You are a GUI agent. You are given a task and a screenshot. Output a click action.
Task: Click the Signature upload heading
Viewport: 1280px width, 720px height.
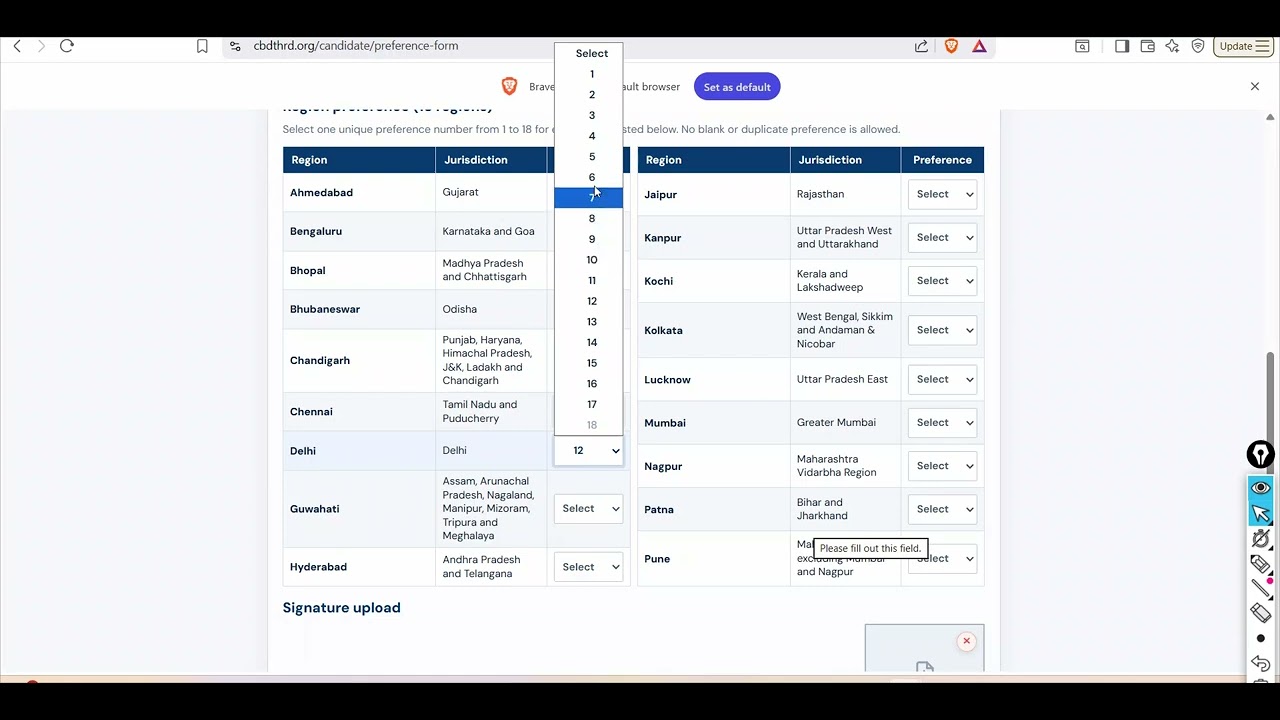click(341, 608)
